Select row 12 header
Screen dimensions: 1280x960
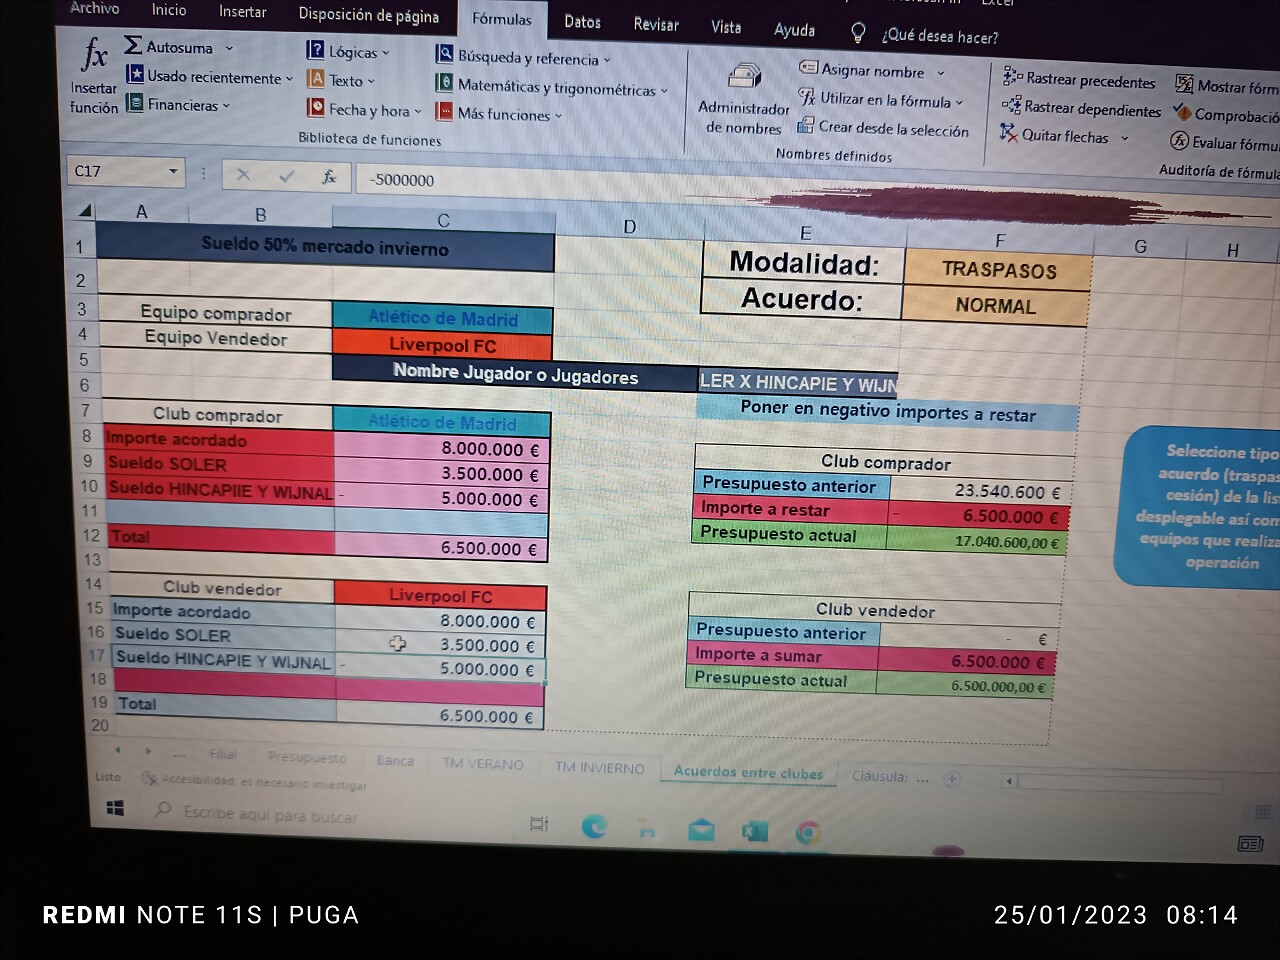click(92, 535)
